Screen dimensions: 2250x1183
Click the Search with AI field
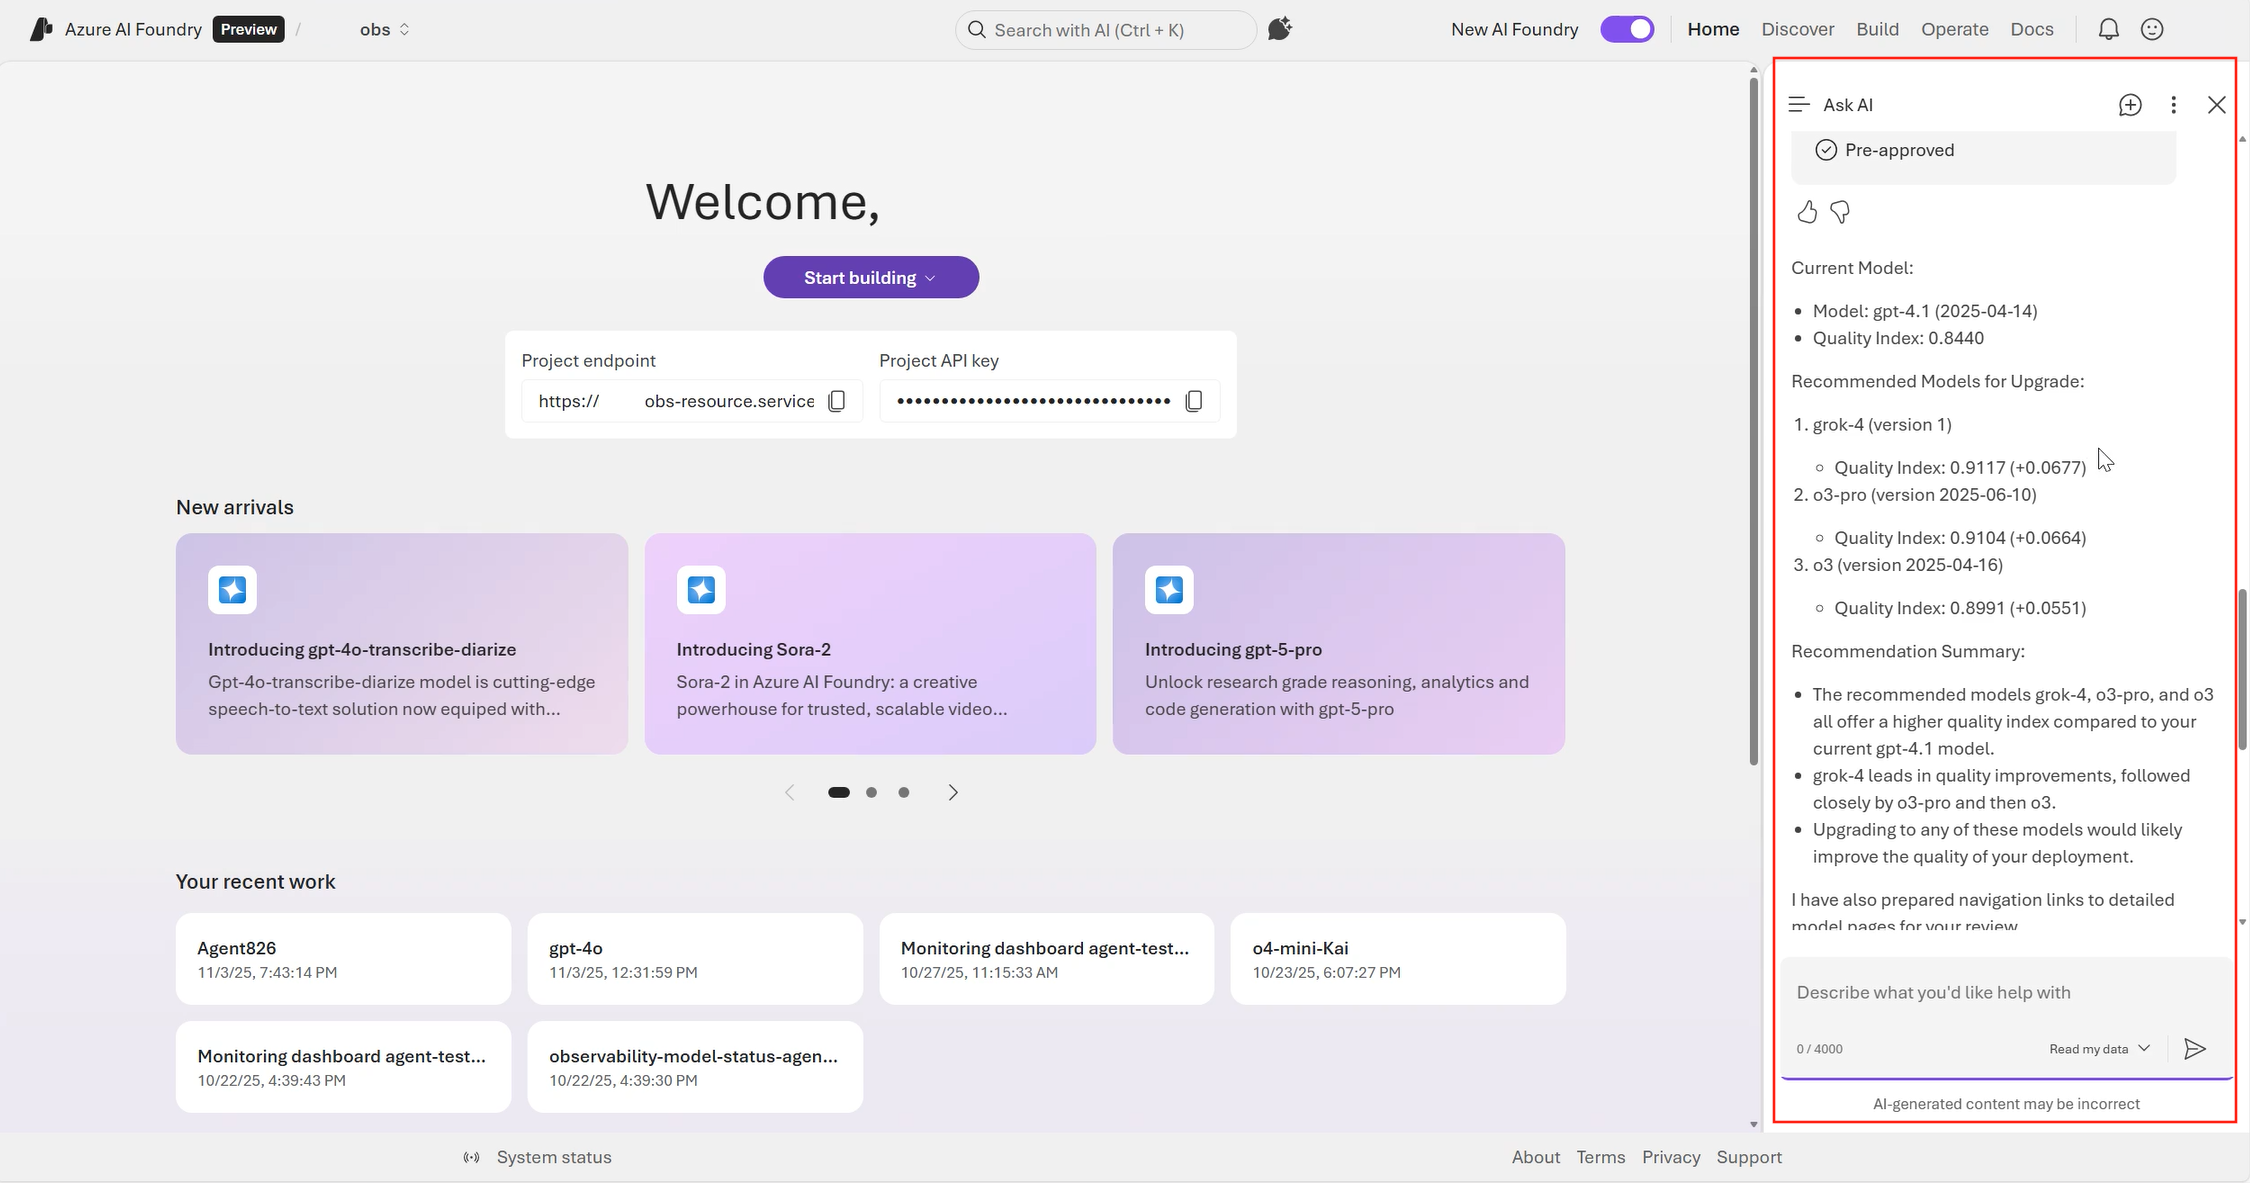tap(1105, 29)
